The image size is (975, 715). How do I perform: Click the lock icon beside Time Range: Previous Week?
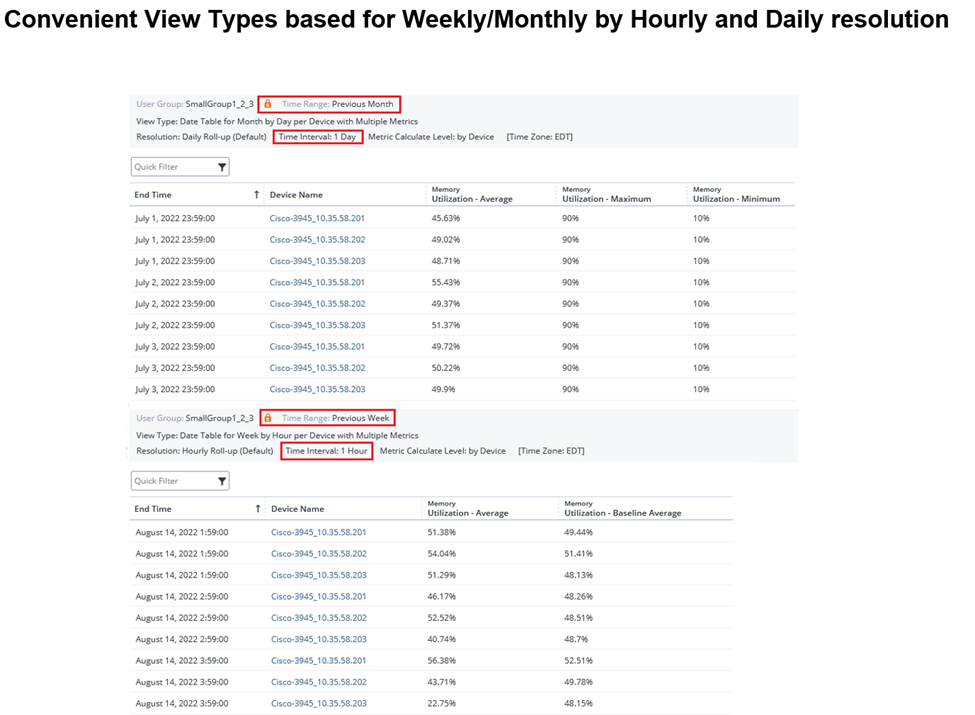pos(267,418)
